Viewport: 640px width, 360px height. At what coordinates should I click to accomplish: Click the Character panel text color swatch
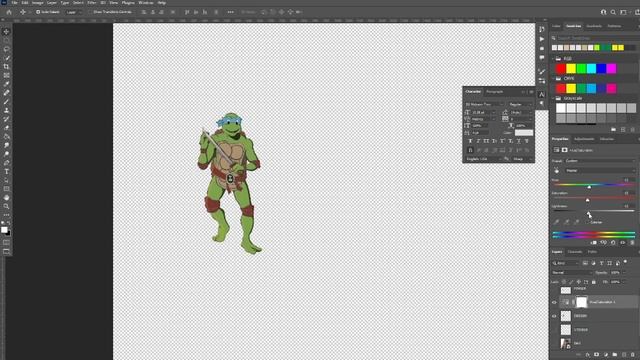[524, 133]
